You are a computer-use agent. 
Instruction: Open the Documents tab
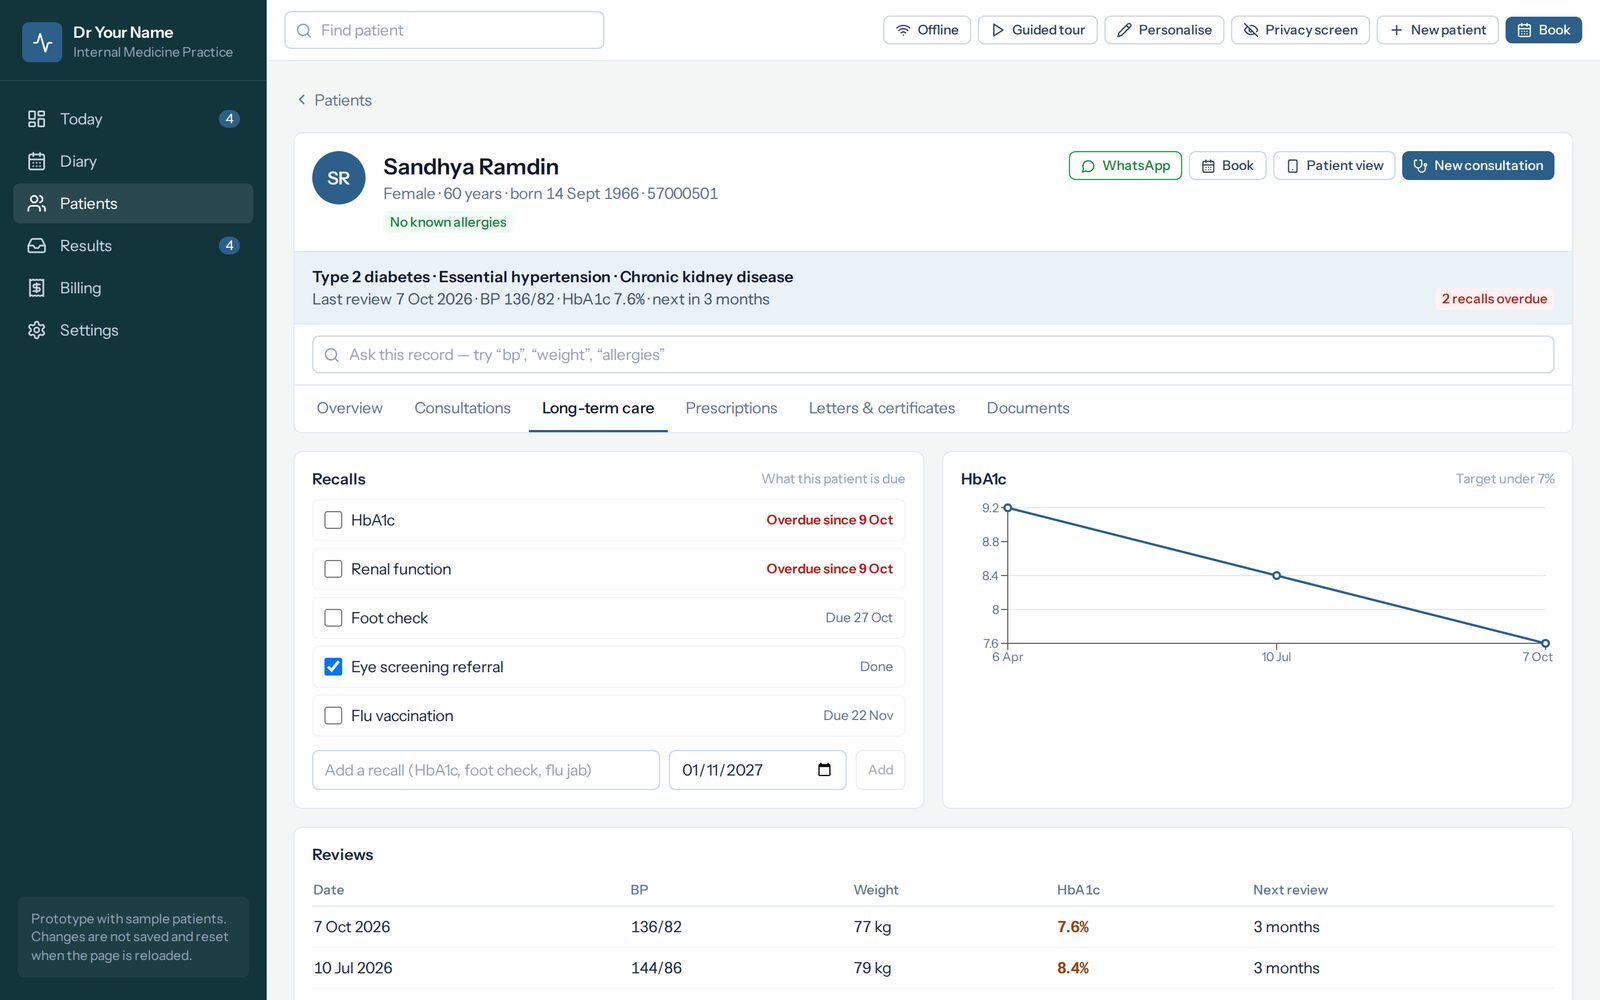1028,408
